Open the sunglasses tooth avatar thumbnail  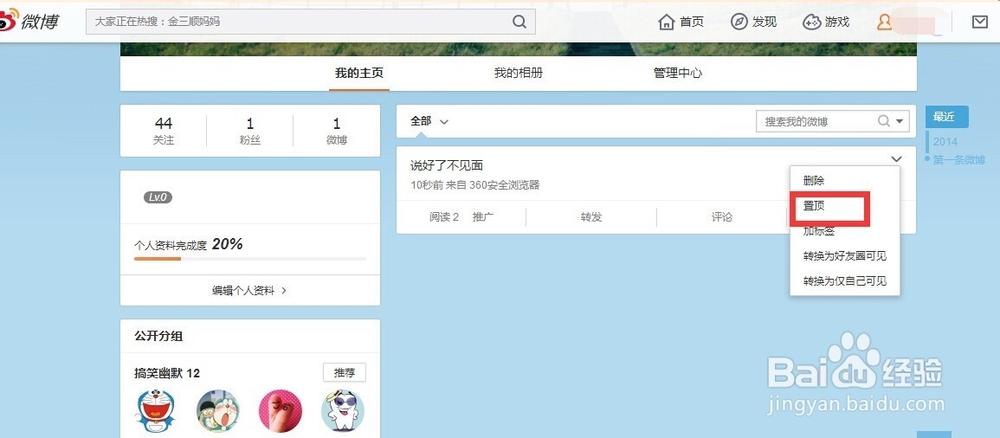[x=342, y=411]
